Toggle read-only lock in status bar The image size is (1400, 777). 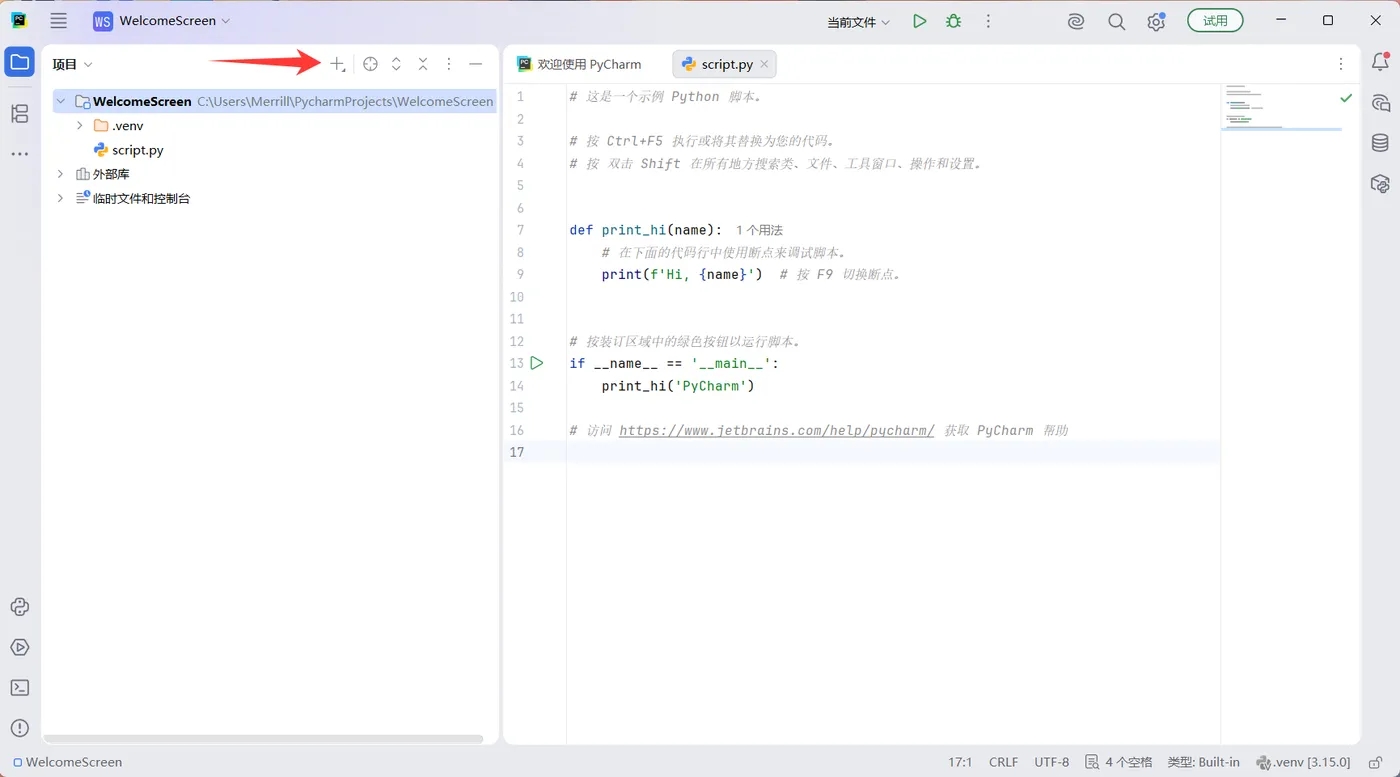[x=1375, y=762]
